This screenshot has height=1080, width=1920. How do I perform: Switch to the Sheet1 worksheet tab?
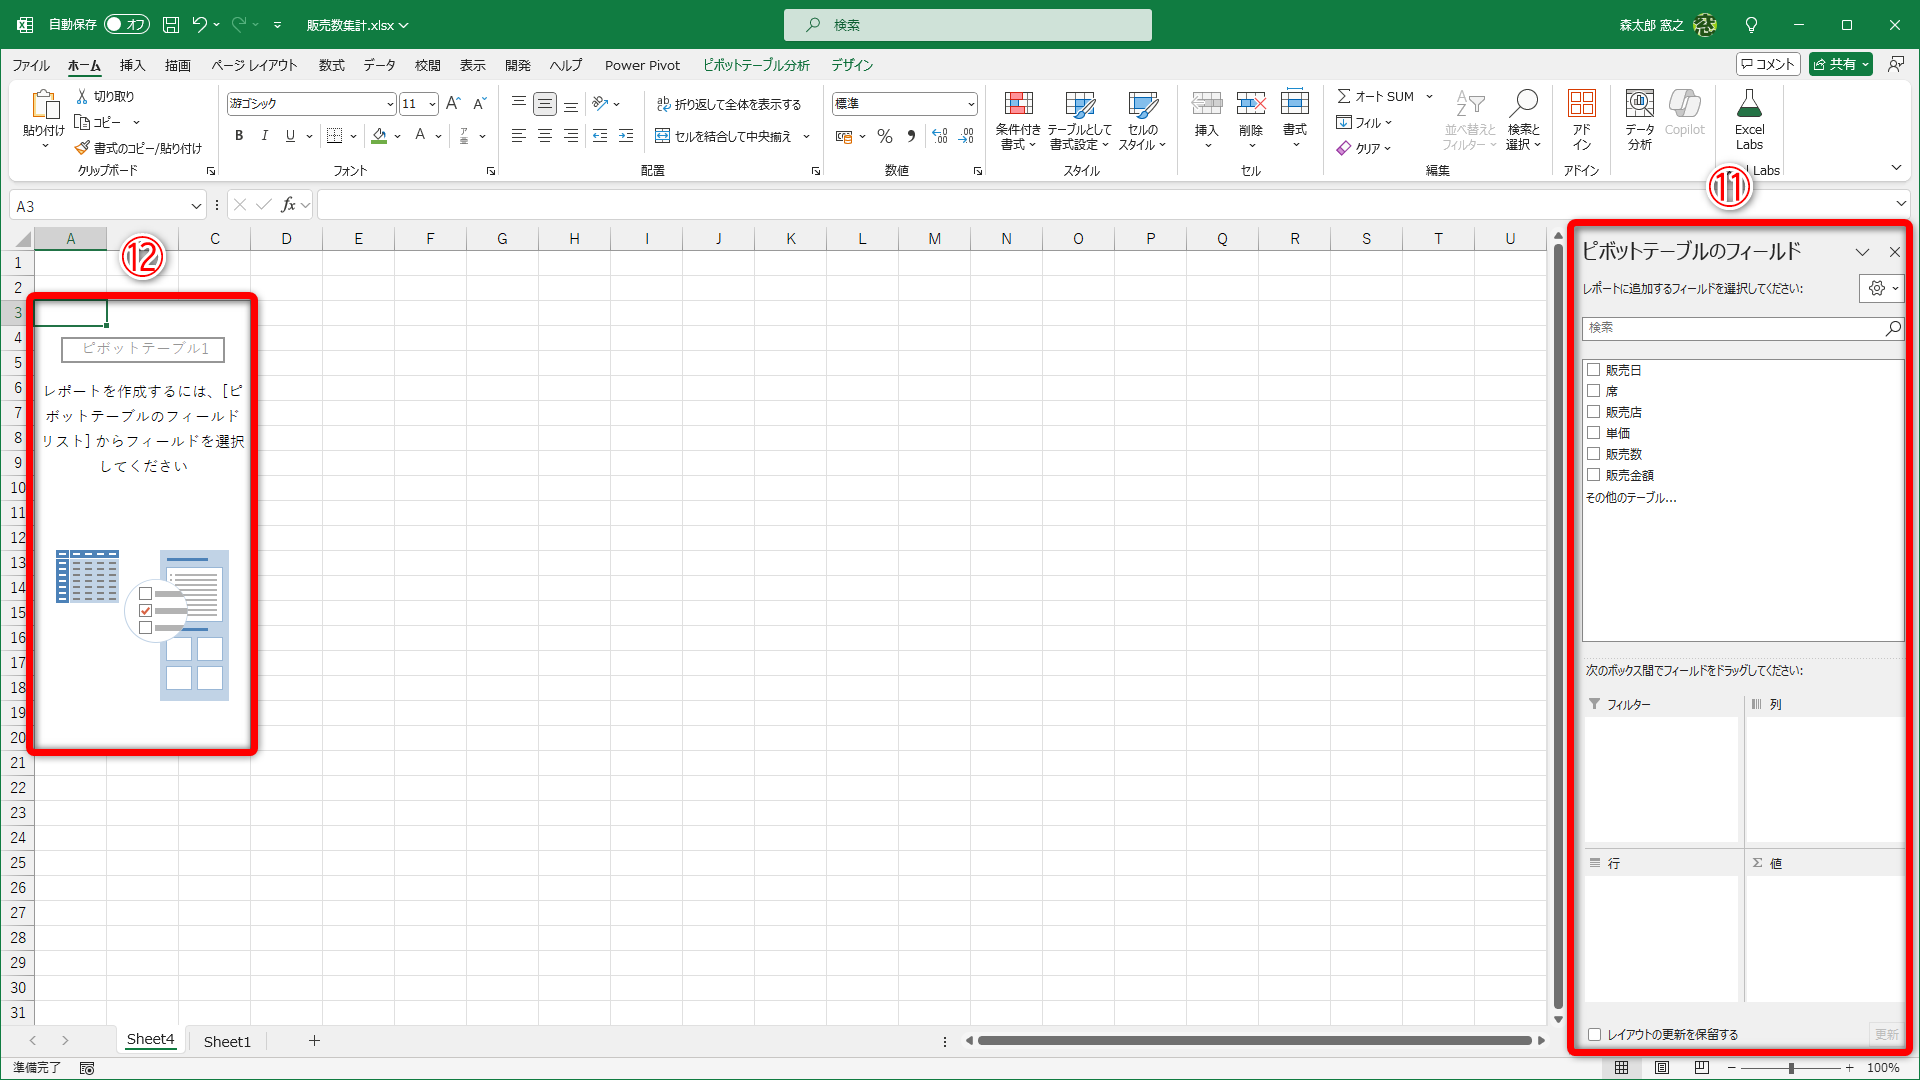(227, 1041)
